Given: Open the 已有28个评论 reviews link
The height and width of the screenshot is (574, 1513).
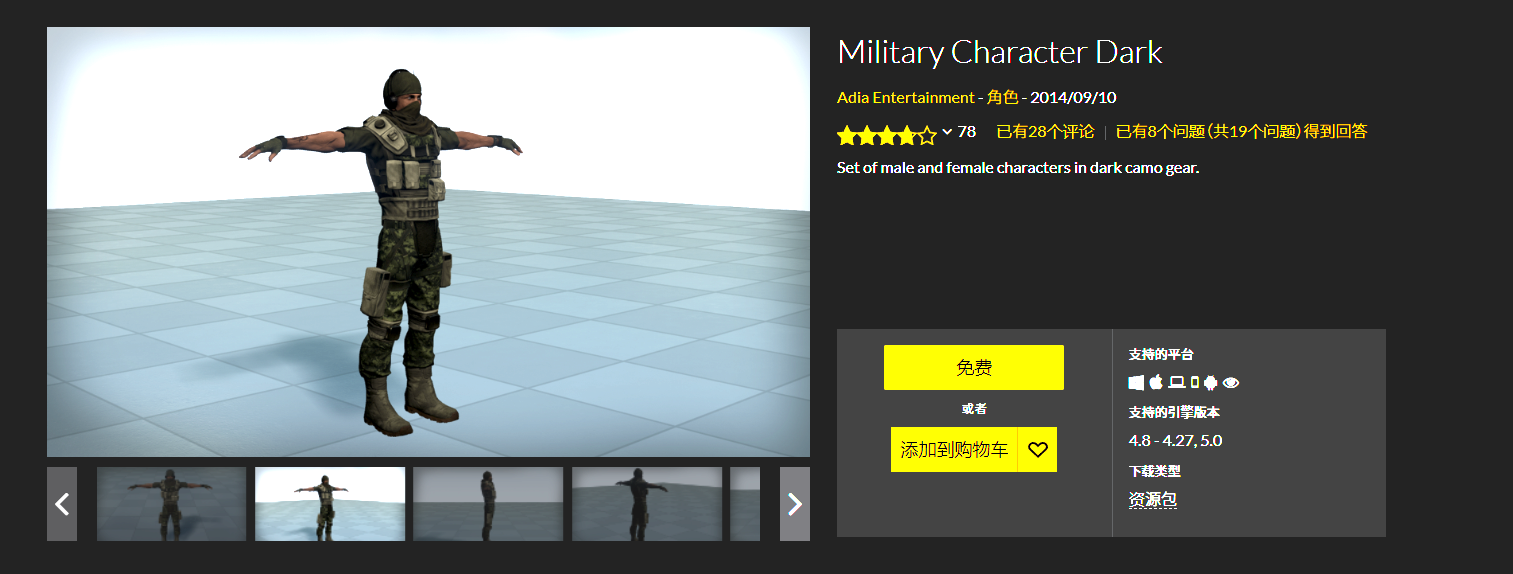Looking at the screenshot, I should [x=1045, y=131].
